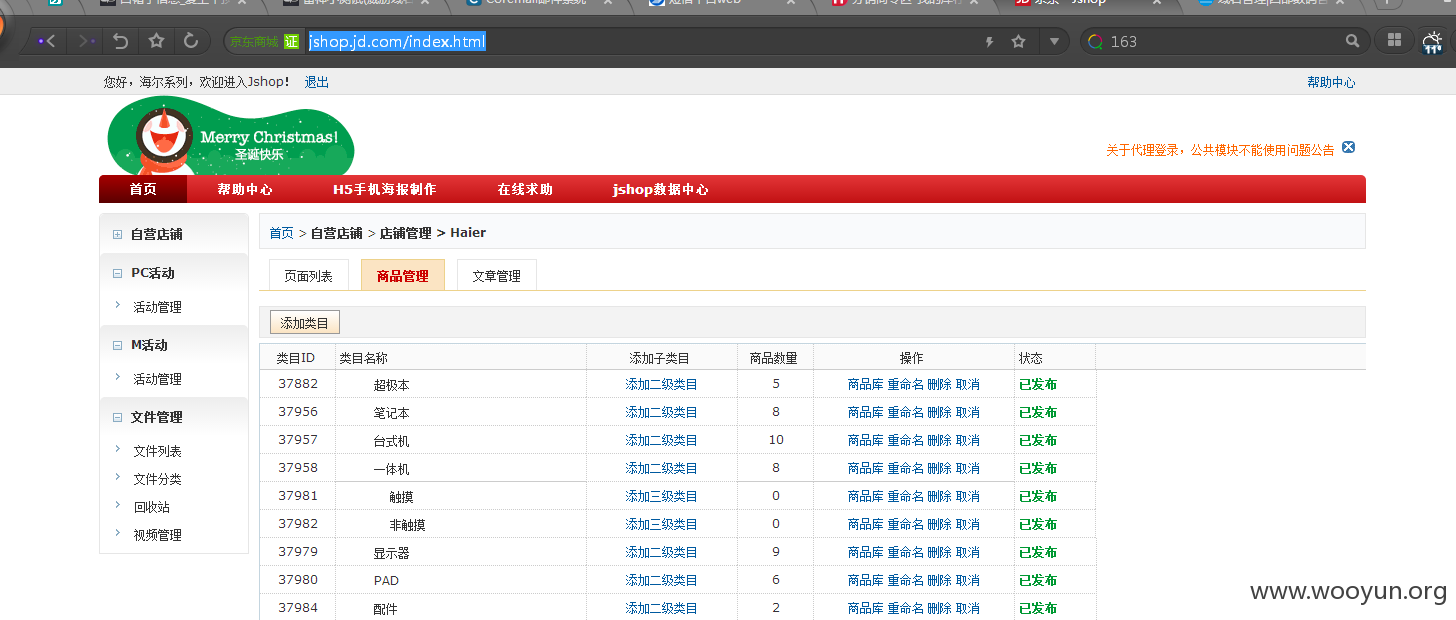Open 文件列表 in the sidebar
Image resolution: width=1456 pixels, height=620 pixels.
[x=157, y=451]
